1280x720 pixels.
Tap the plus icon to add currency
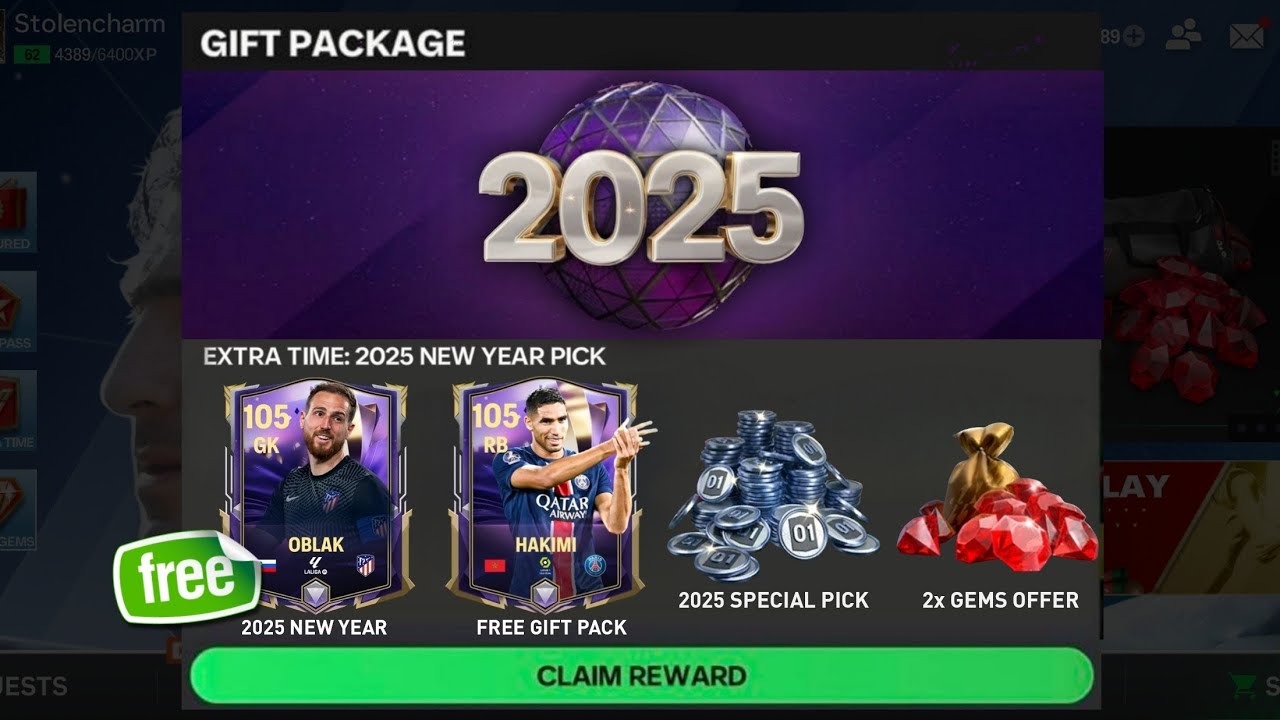click(1133, 37)
